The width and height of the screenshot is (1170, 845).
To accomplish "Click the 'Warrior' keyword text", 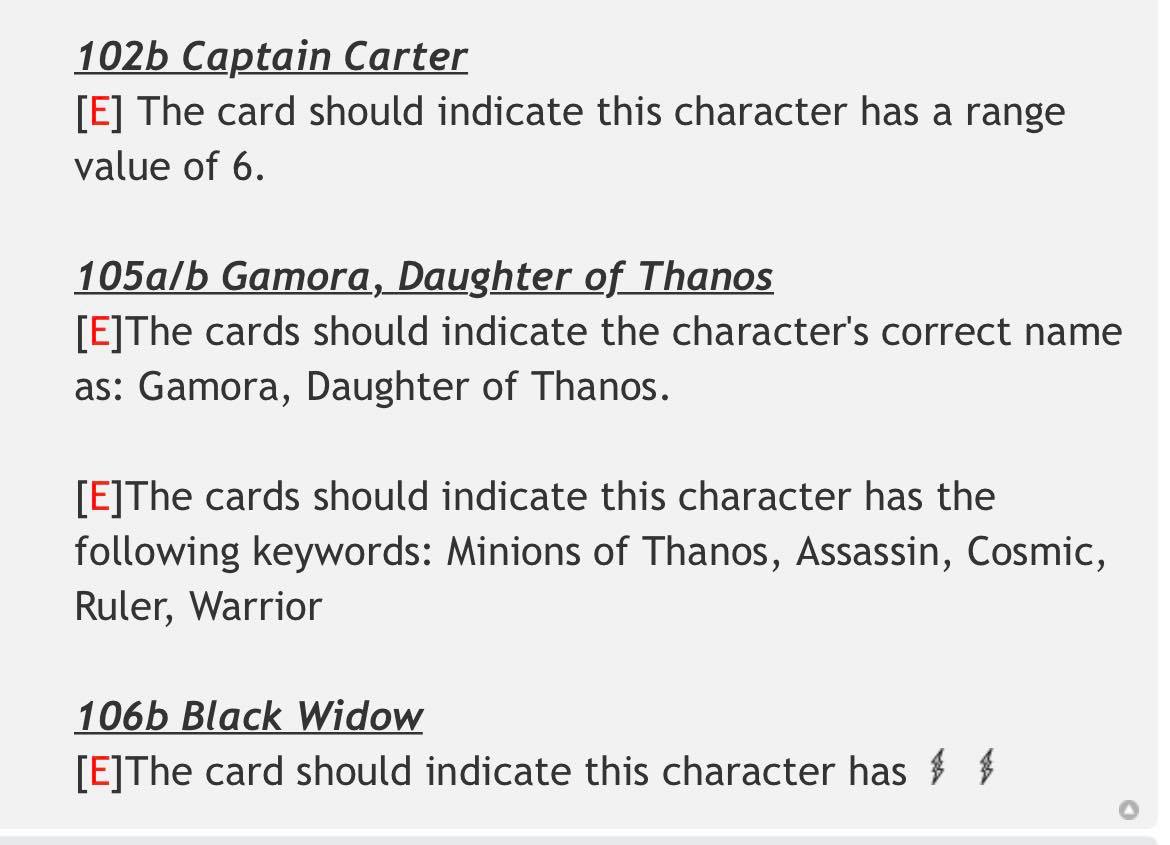I will tap(255, 606).
